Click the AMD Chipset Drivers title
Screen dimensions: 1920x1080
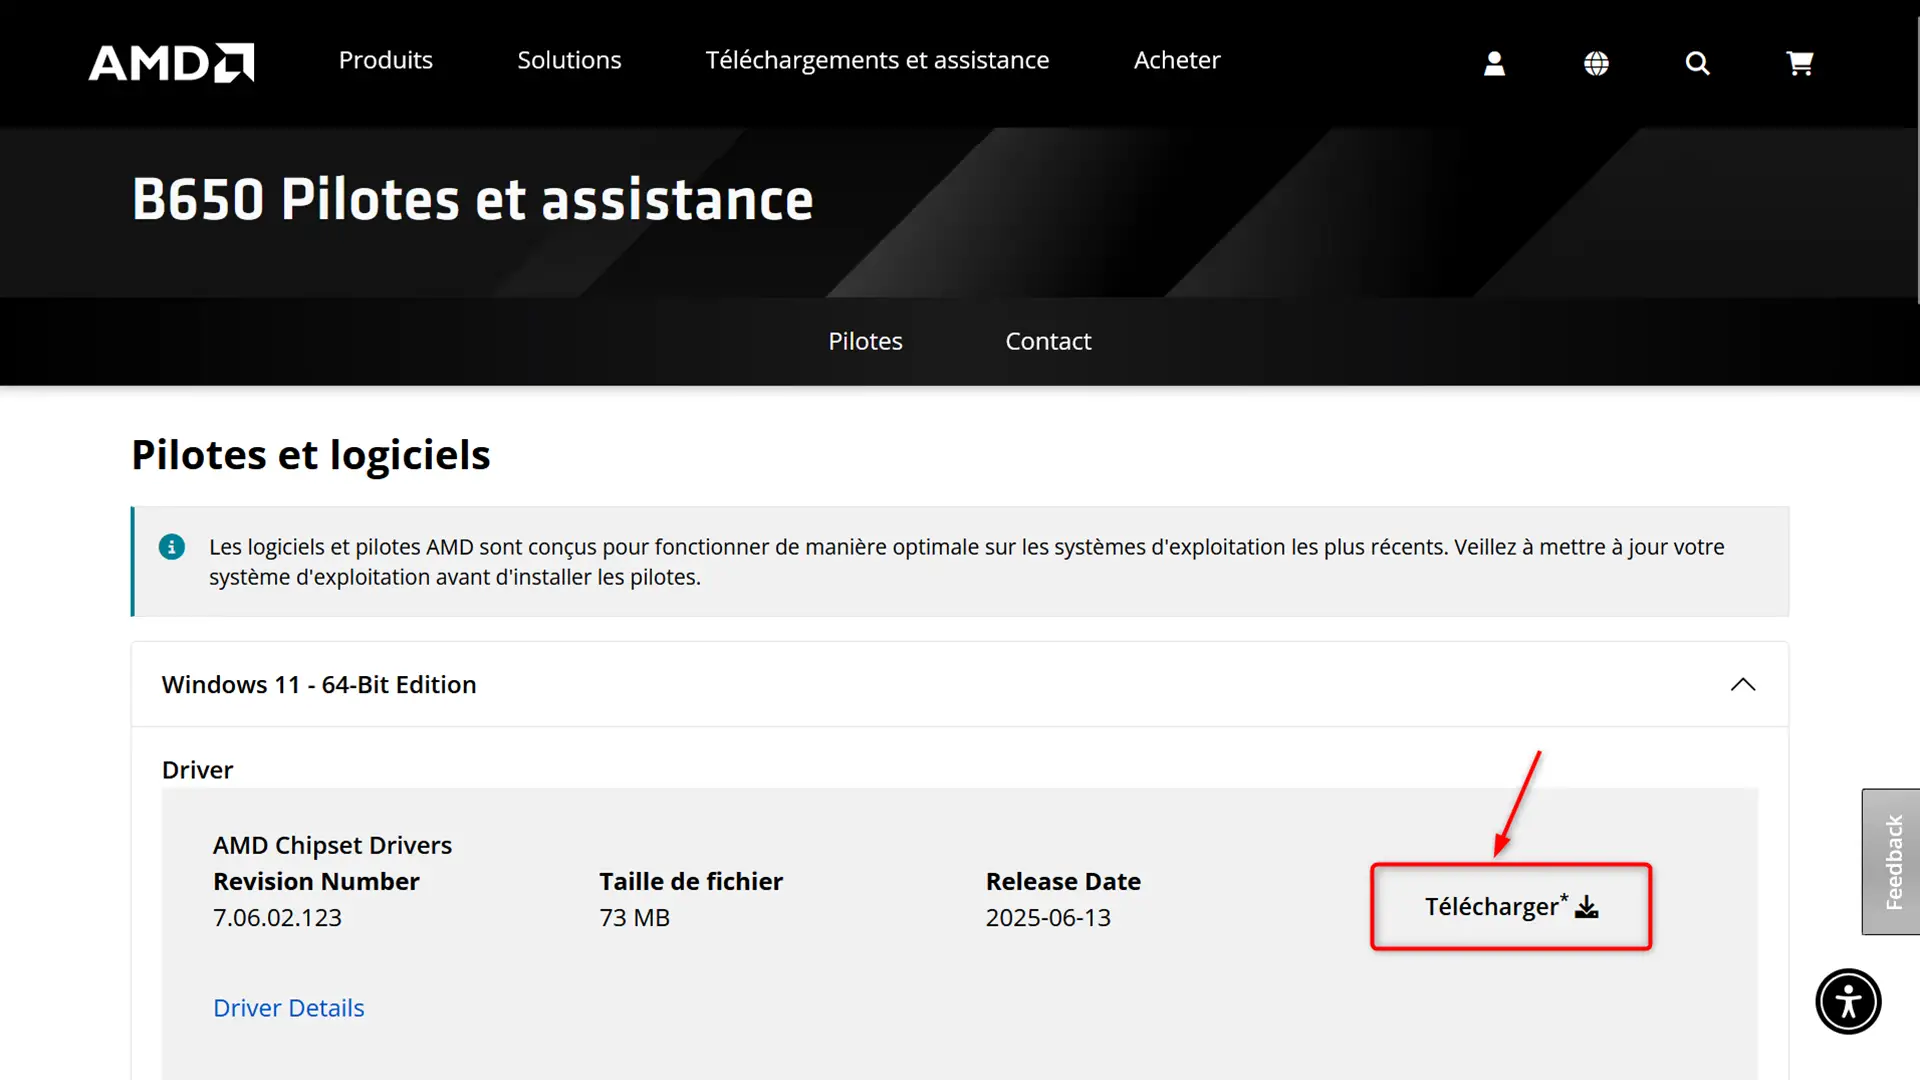click(332, 845)
